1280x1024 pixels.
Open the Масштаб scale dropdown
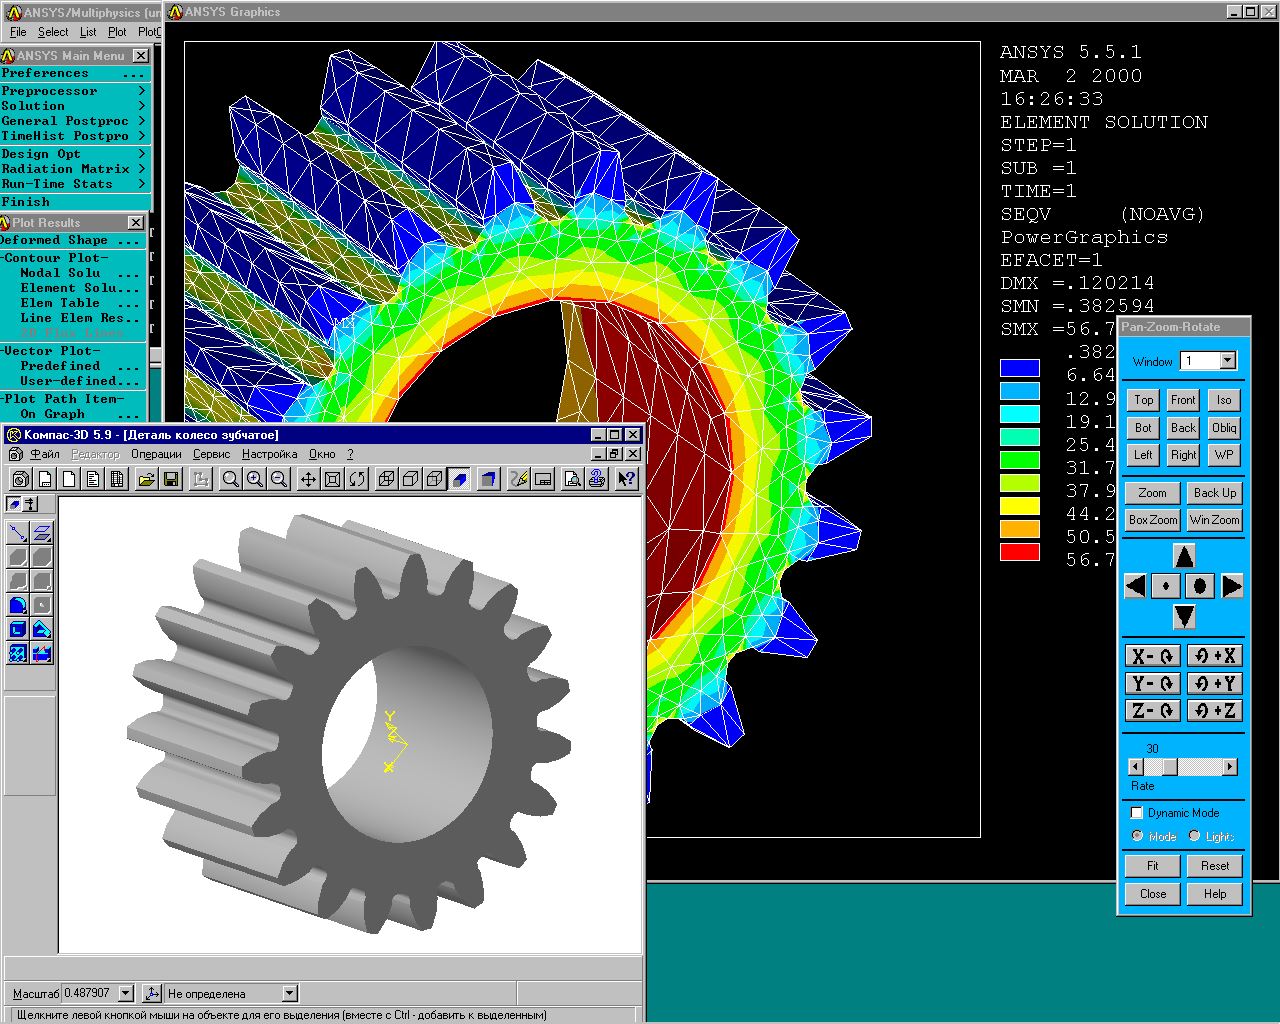125,993
